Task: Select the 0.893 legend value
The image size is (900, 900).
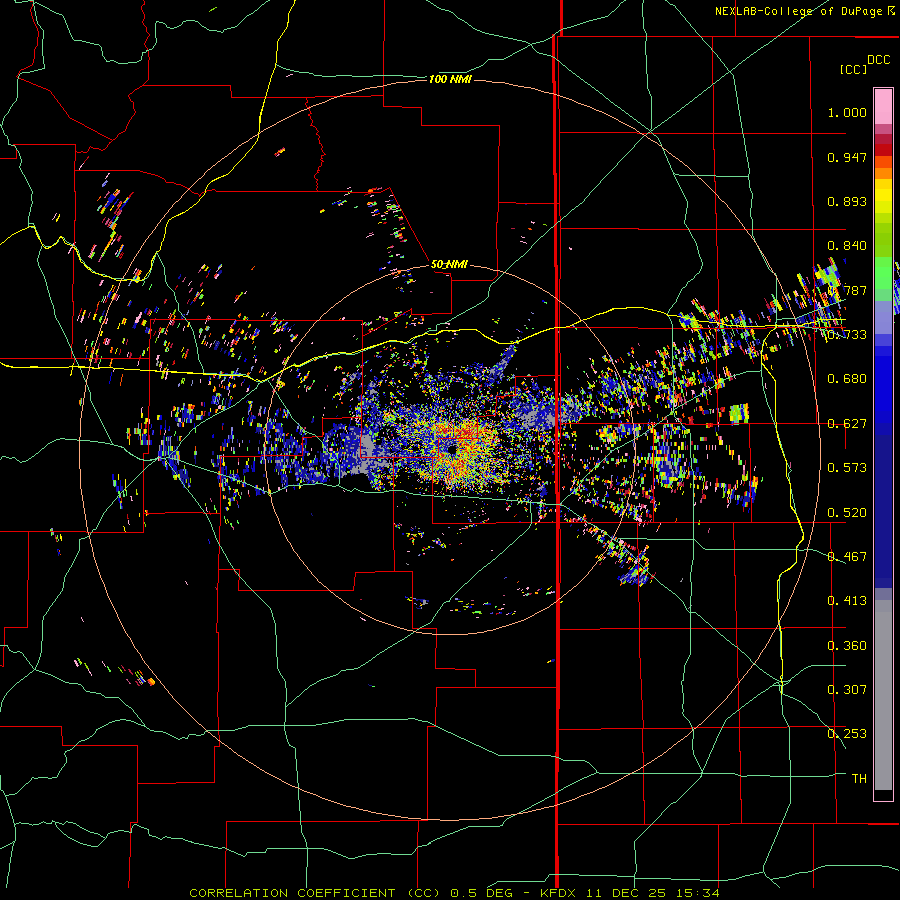Action: click(x=847, y=201)
